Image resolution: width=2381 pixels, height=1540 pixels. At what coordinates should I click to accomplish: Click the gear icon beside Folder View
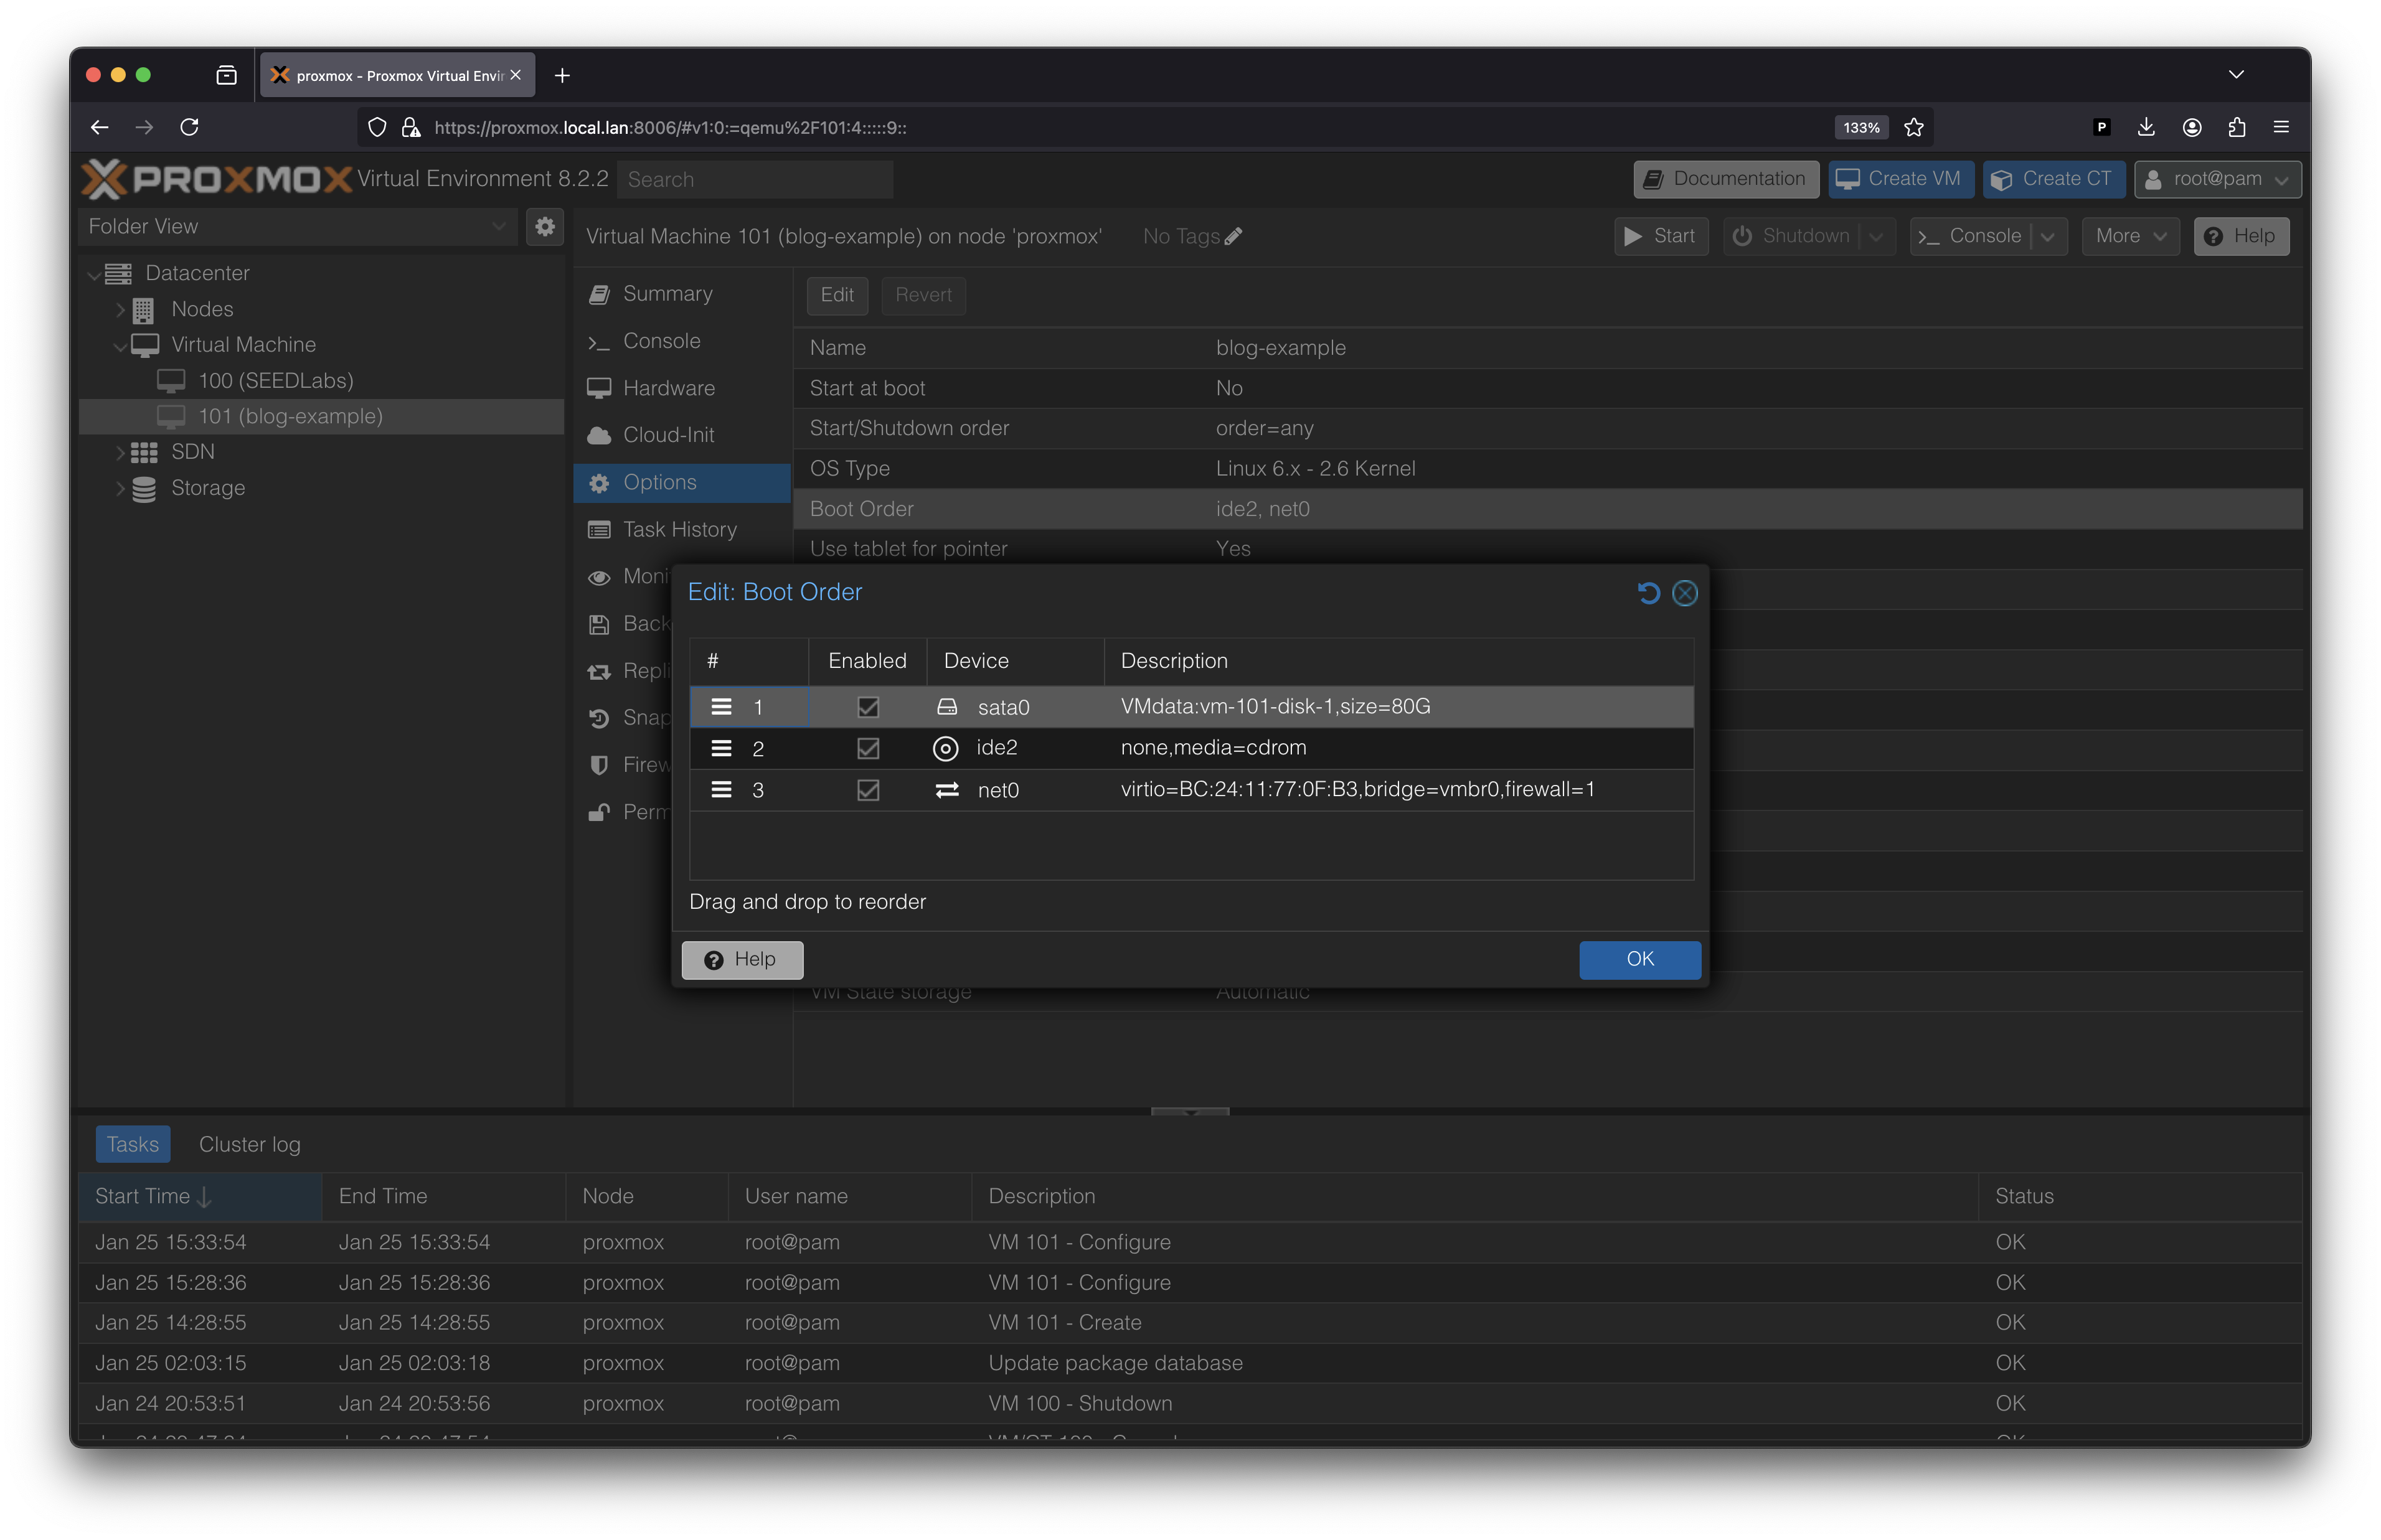(545, 227)
